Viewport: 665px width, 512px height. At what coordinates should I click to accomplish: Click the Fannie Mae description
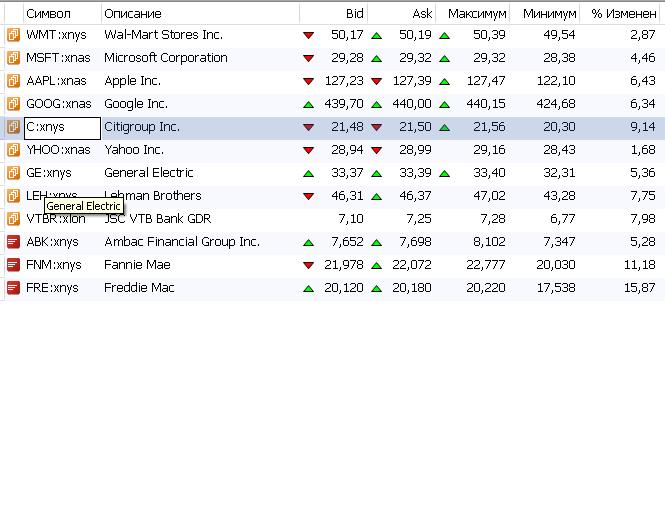(137, 265)
